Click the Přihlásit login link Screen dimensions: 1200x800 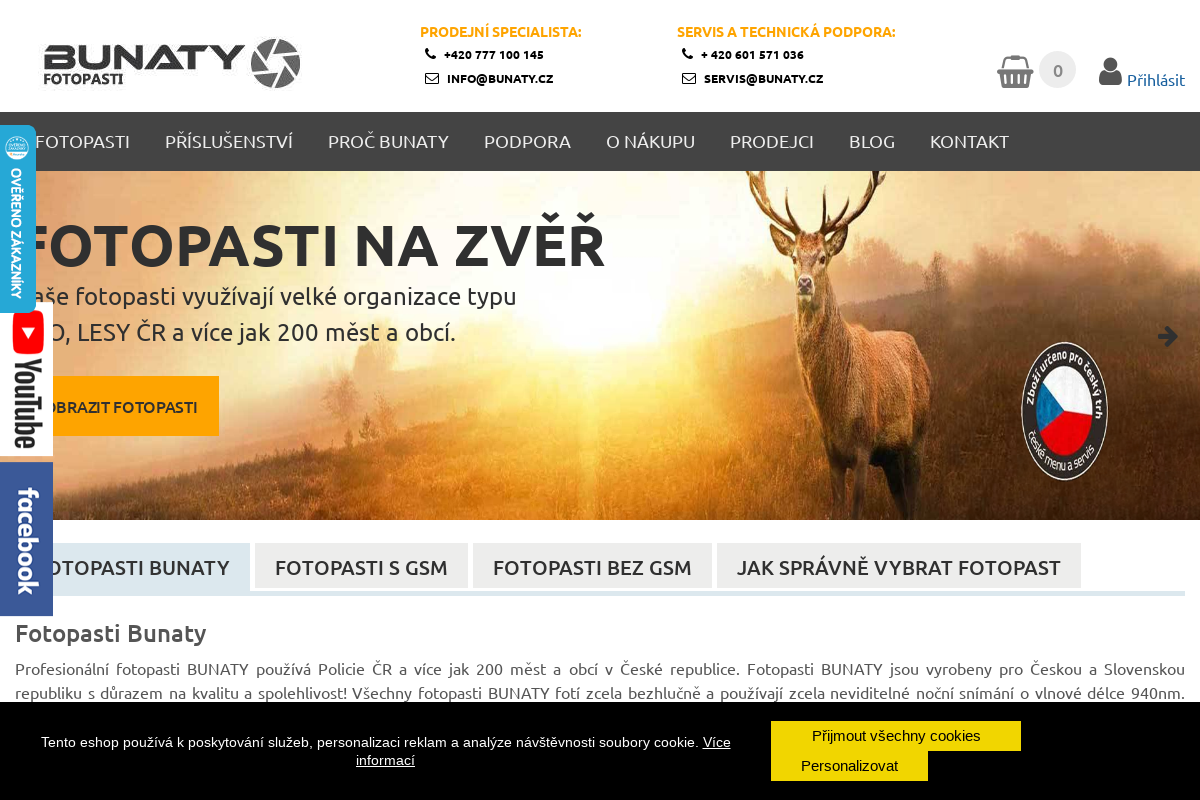tap(1156, 79)
